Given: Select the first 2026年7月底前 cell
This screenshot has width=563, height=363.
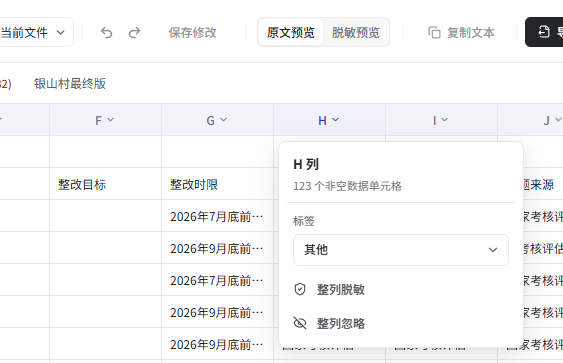Looking at the screenshot, I should tap(218, 216).
